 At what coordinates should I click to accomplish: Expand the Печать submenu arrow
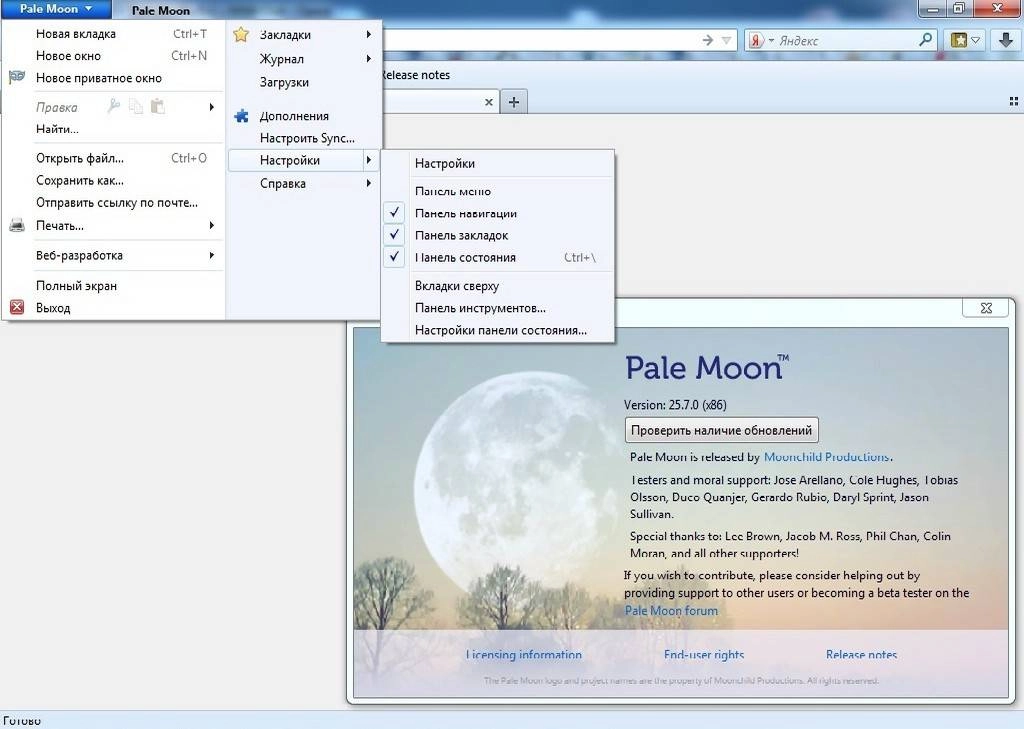pos(212,225)
